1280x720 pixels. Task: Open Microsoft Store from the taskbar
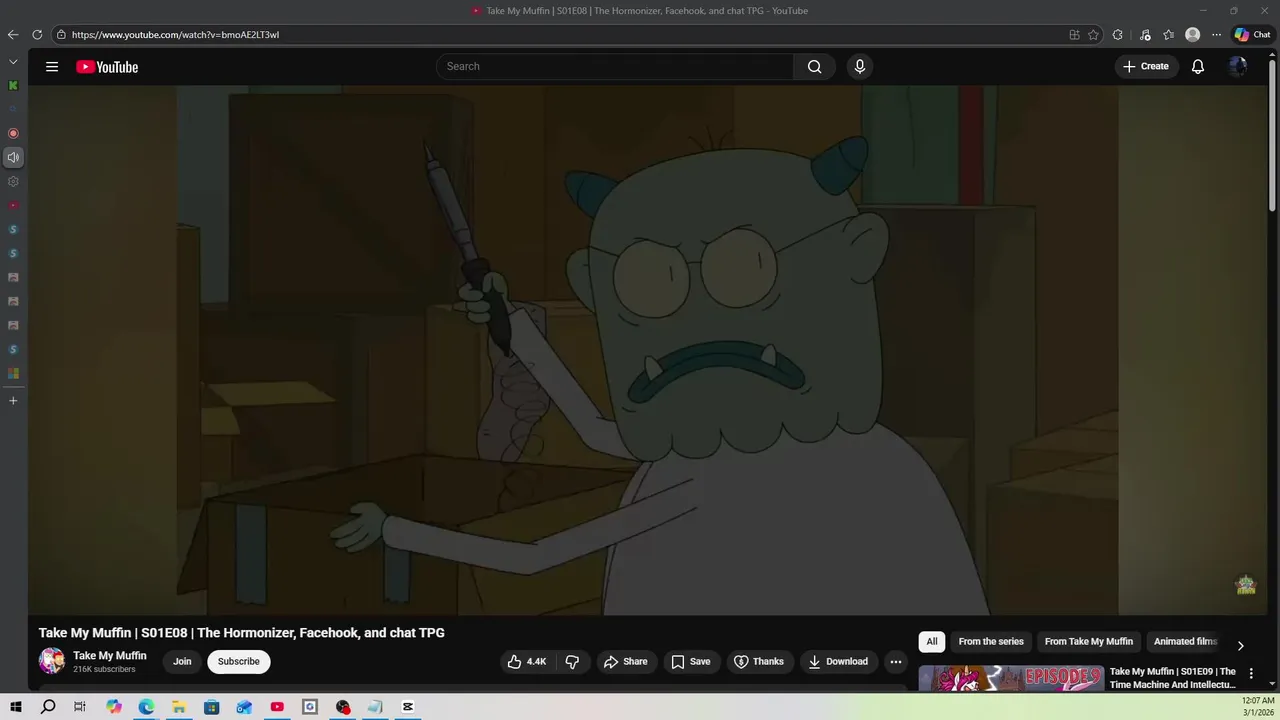coord(212,707)
